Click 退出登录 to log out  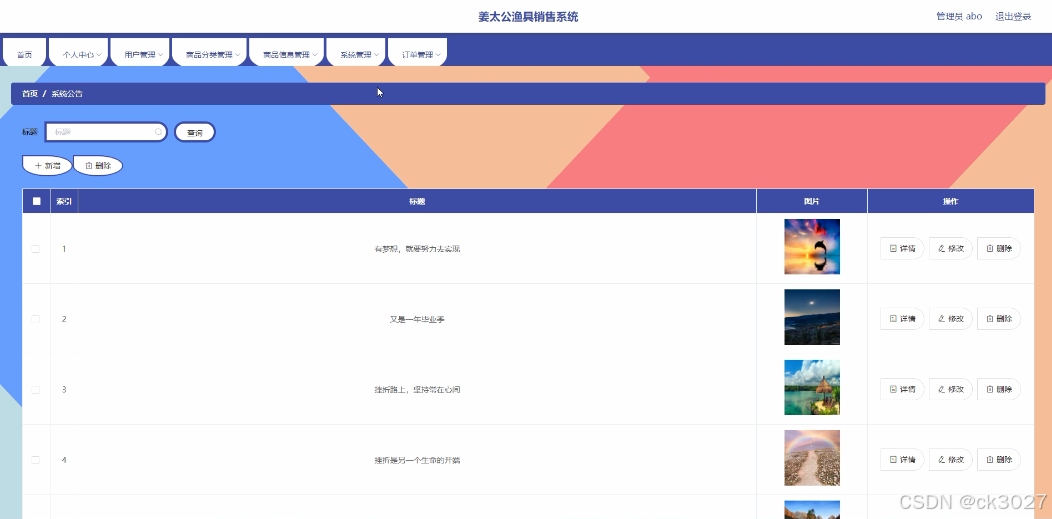pos(1013,17)
